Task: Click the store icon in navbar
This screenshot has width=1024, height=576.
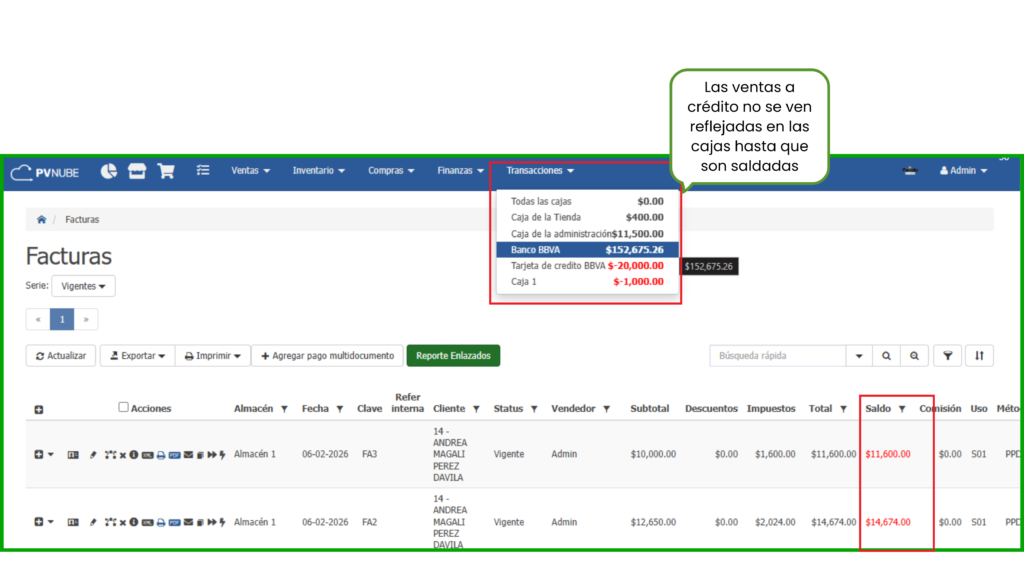Action: click(x=137, y=171)
